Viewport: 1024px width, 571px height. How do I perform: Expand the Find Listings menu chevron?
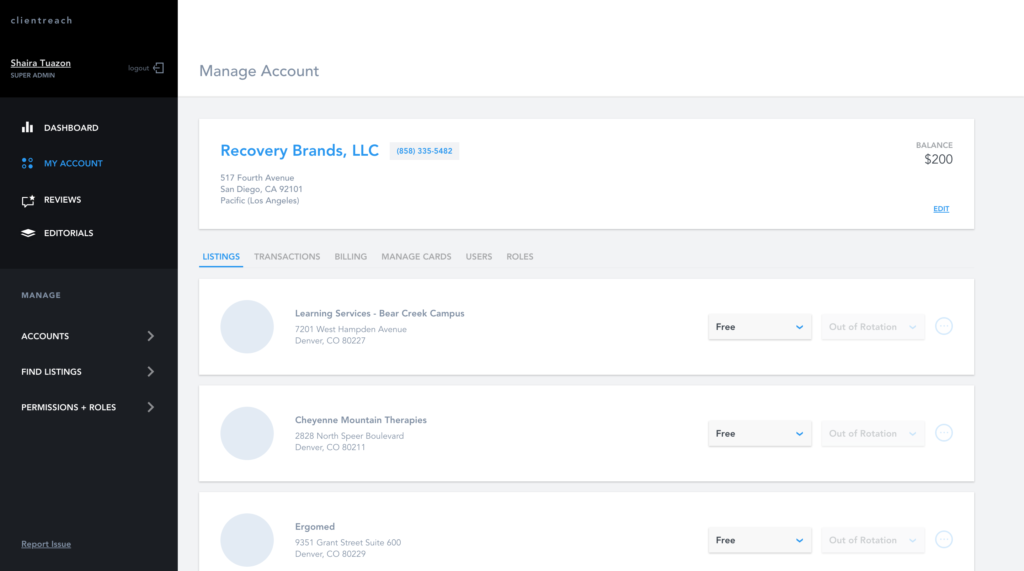point(151,372)
